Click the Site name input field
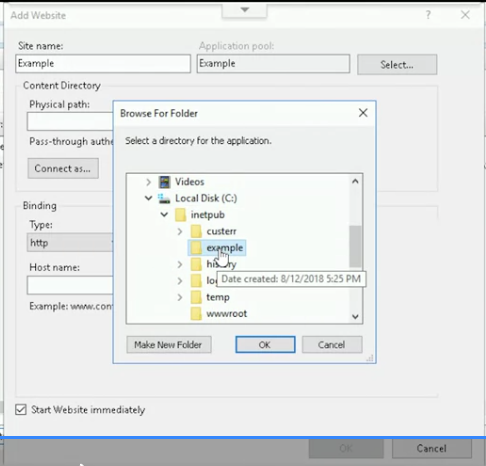Image resolution: width=486 pixels, height=466 pixels. pyautogui.click(x=103, y=64)
